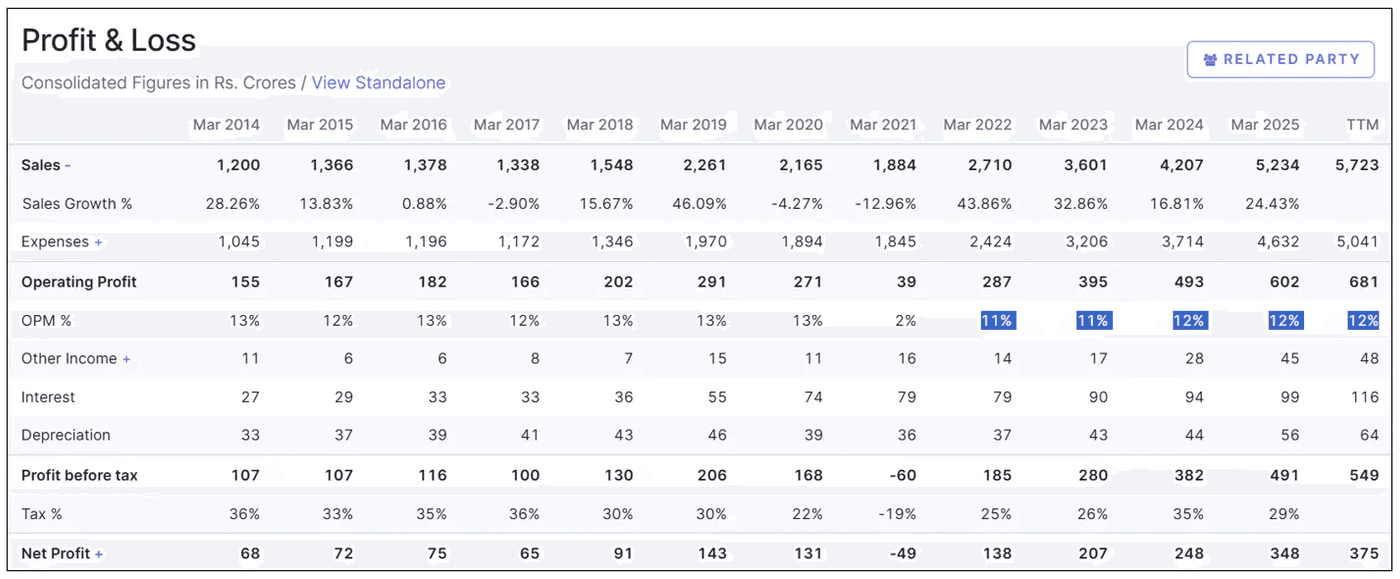Click the Depreciation row label
This screenshot has height=579, width=1400.
[x=66, y=435]
